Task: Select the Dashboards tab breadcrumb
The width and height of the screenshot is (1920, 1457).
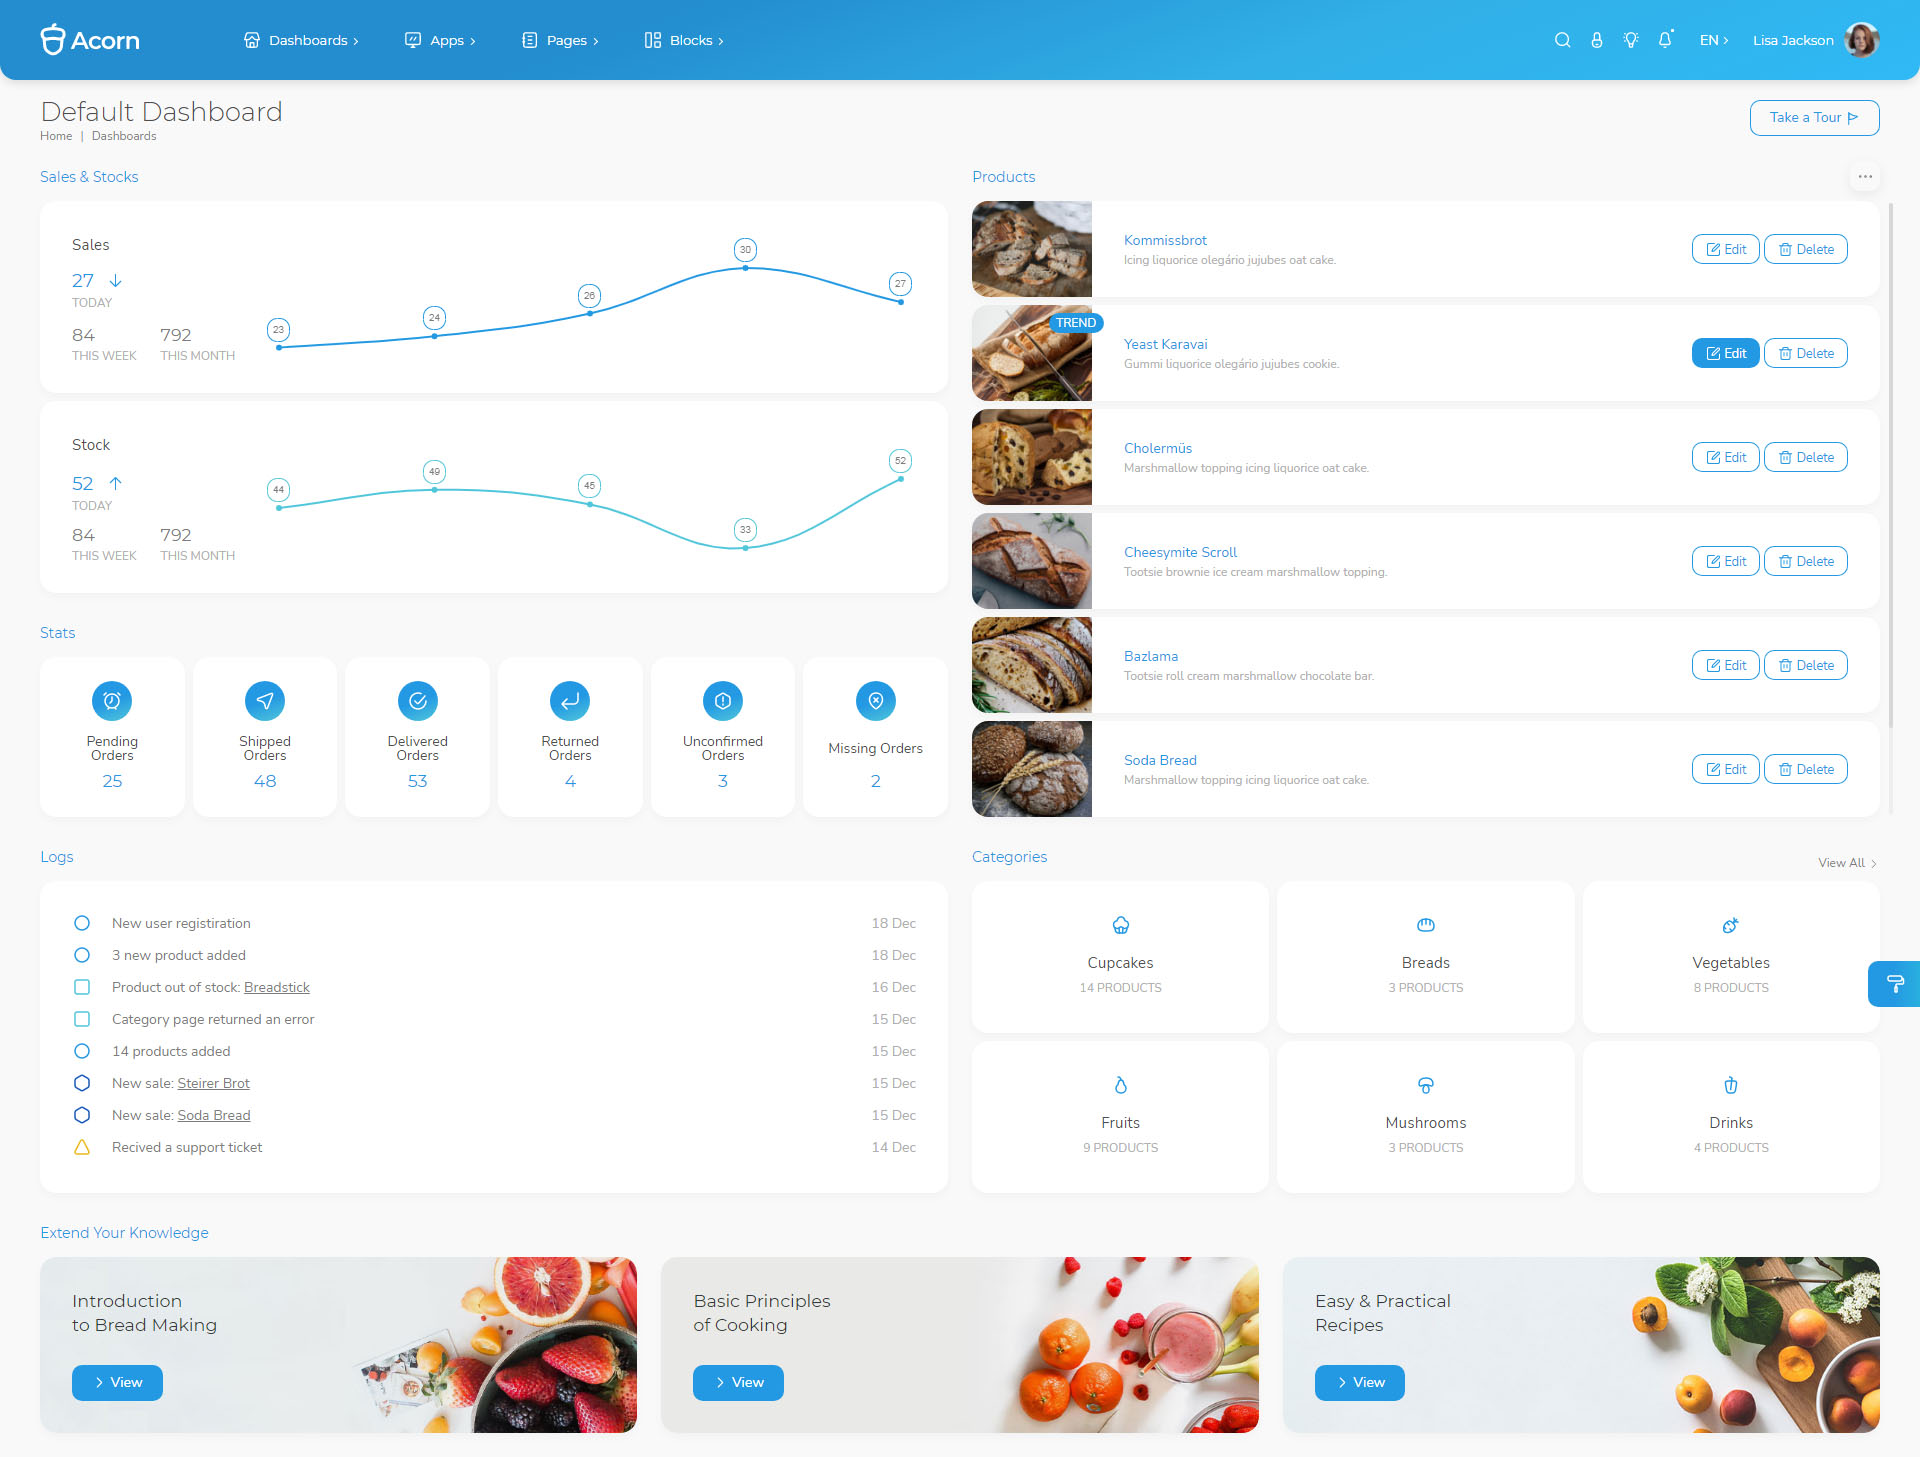Action: click(122, 136)
